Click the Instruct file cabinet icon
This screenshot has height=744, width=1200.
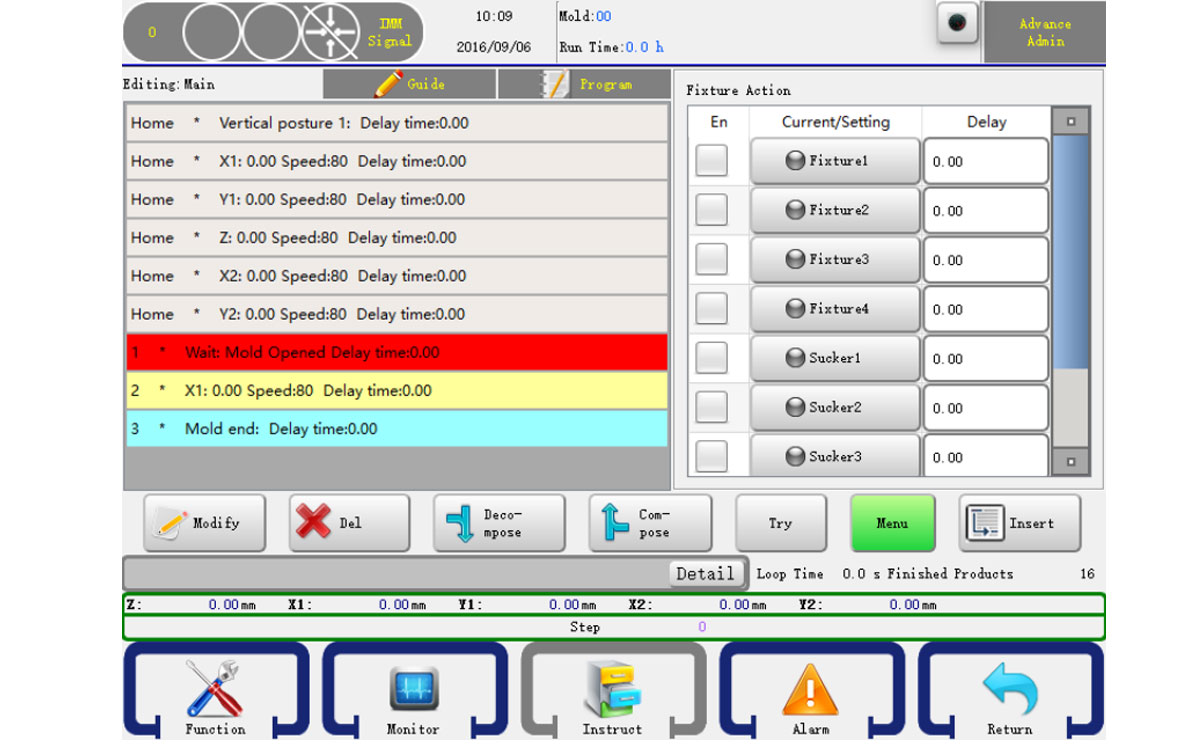point(612,690)
